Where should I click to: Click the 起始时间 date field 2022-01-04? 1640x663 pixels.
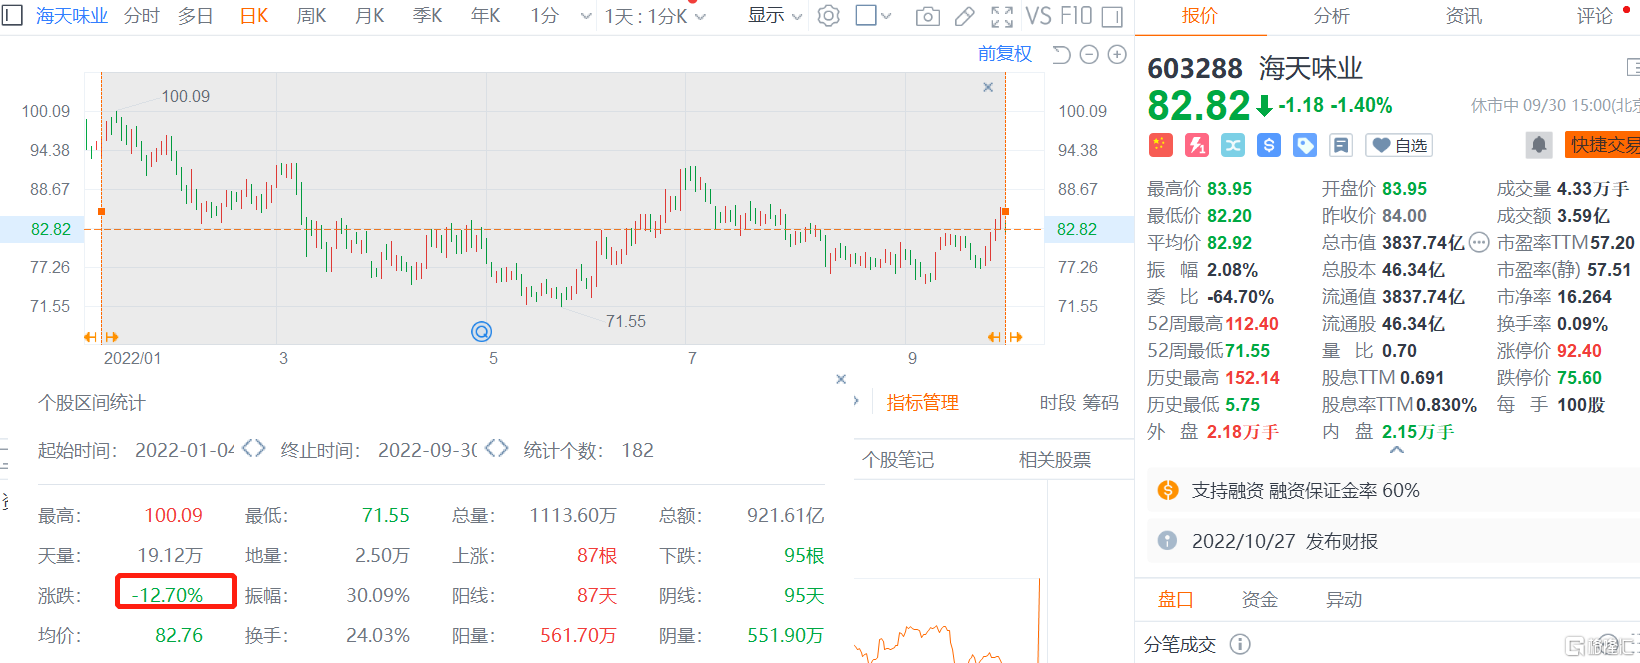[184, 450]
